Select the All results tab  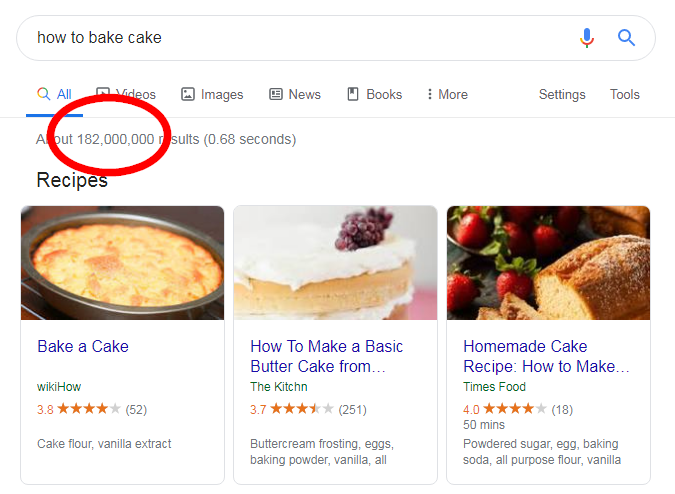[x=55, y=95]
